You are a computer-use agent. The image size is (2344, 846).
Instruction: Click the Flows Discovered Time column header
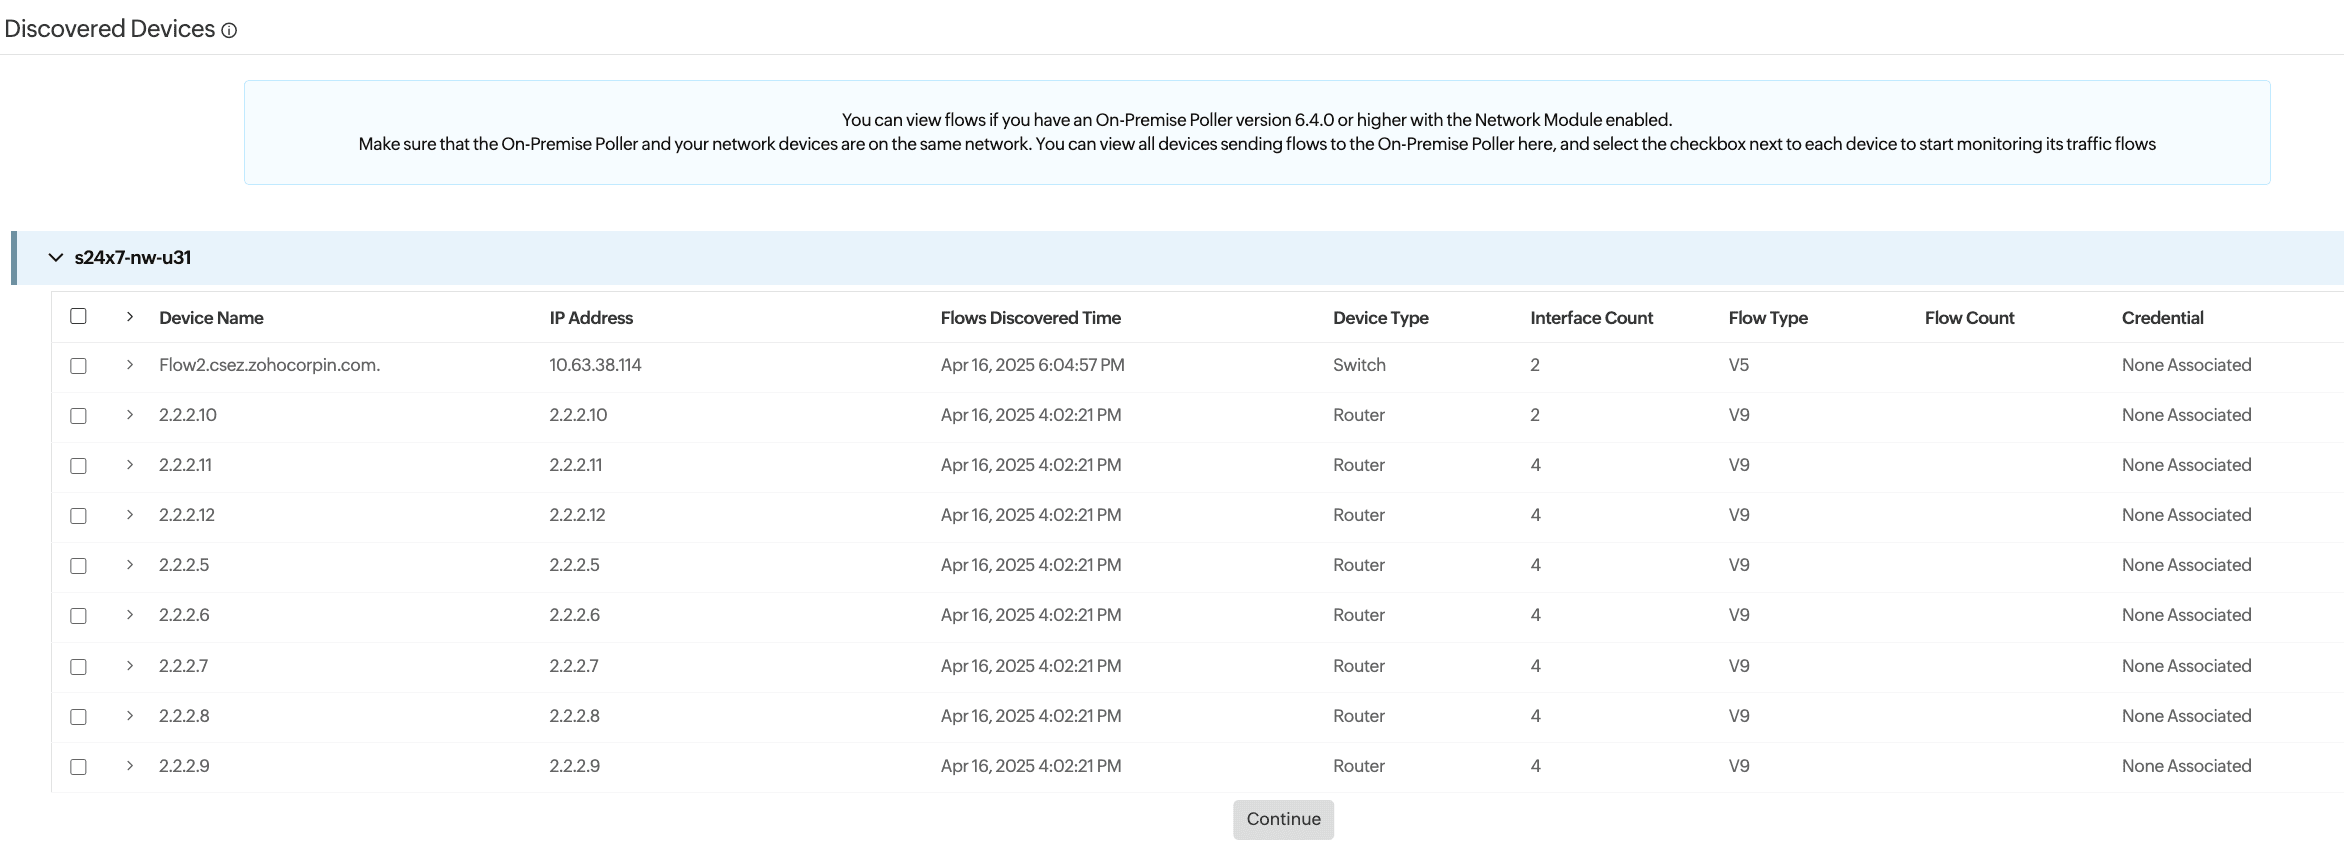(1030, 318)
